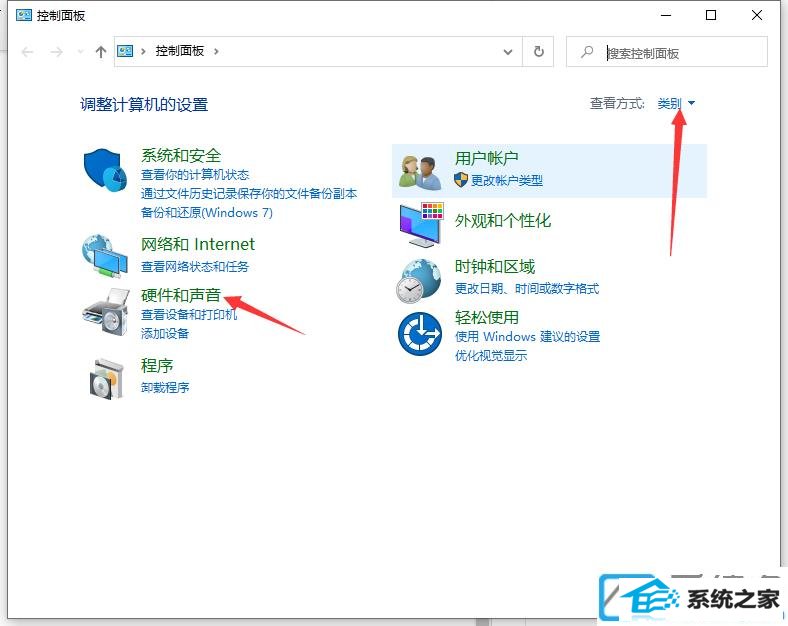Click the back navigation arrow
The height and width of the screenshot is (626, 788).
click(28, 52)
